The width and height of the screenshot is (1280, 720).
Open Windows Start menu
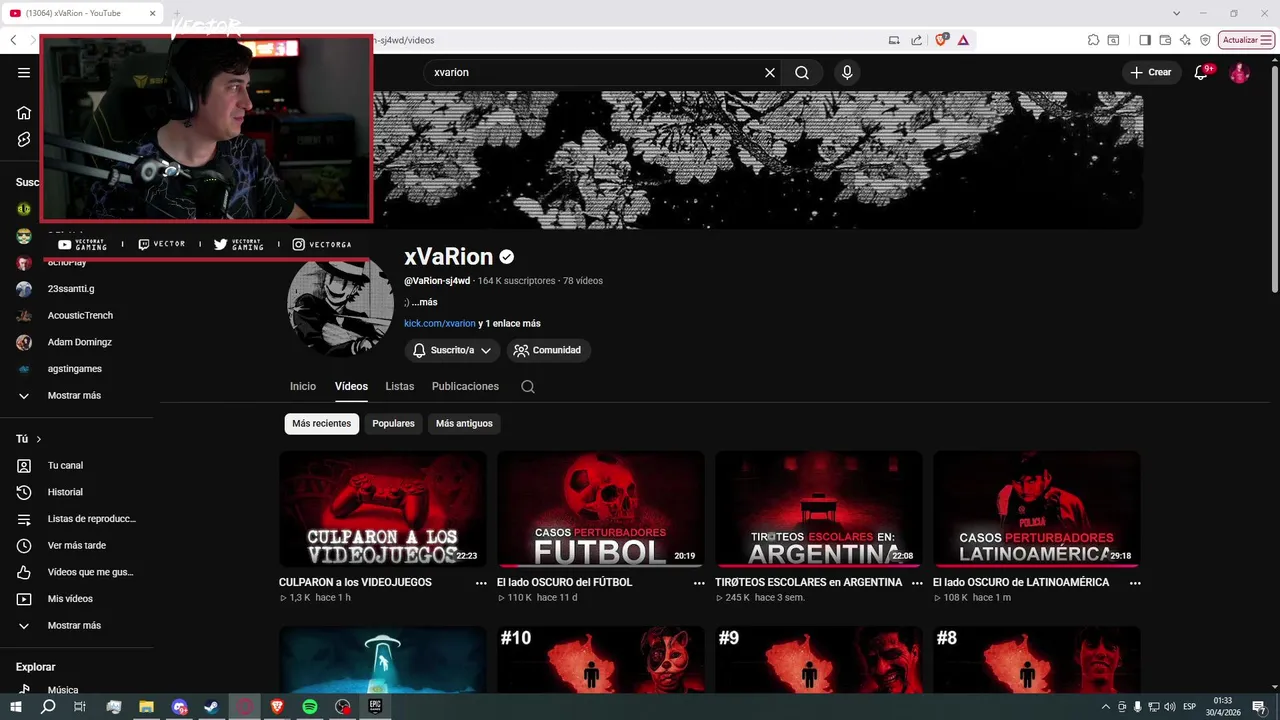[x=16, y=707]
